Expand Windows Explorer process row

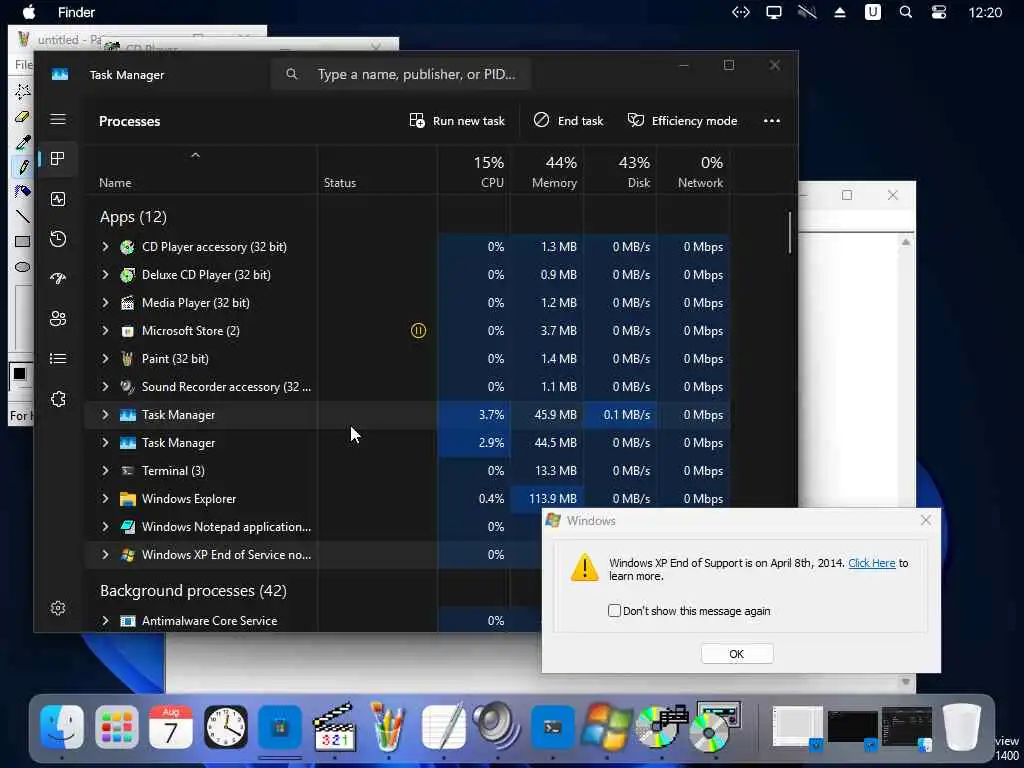click(x=105, y=498)
